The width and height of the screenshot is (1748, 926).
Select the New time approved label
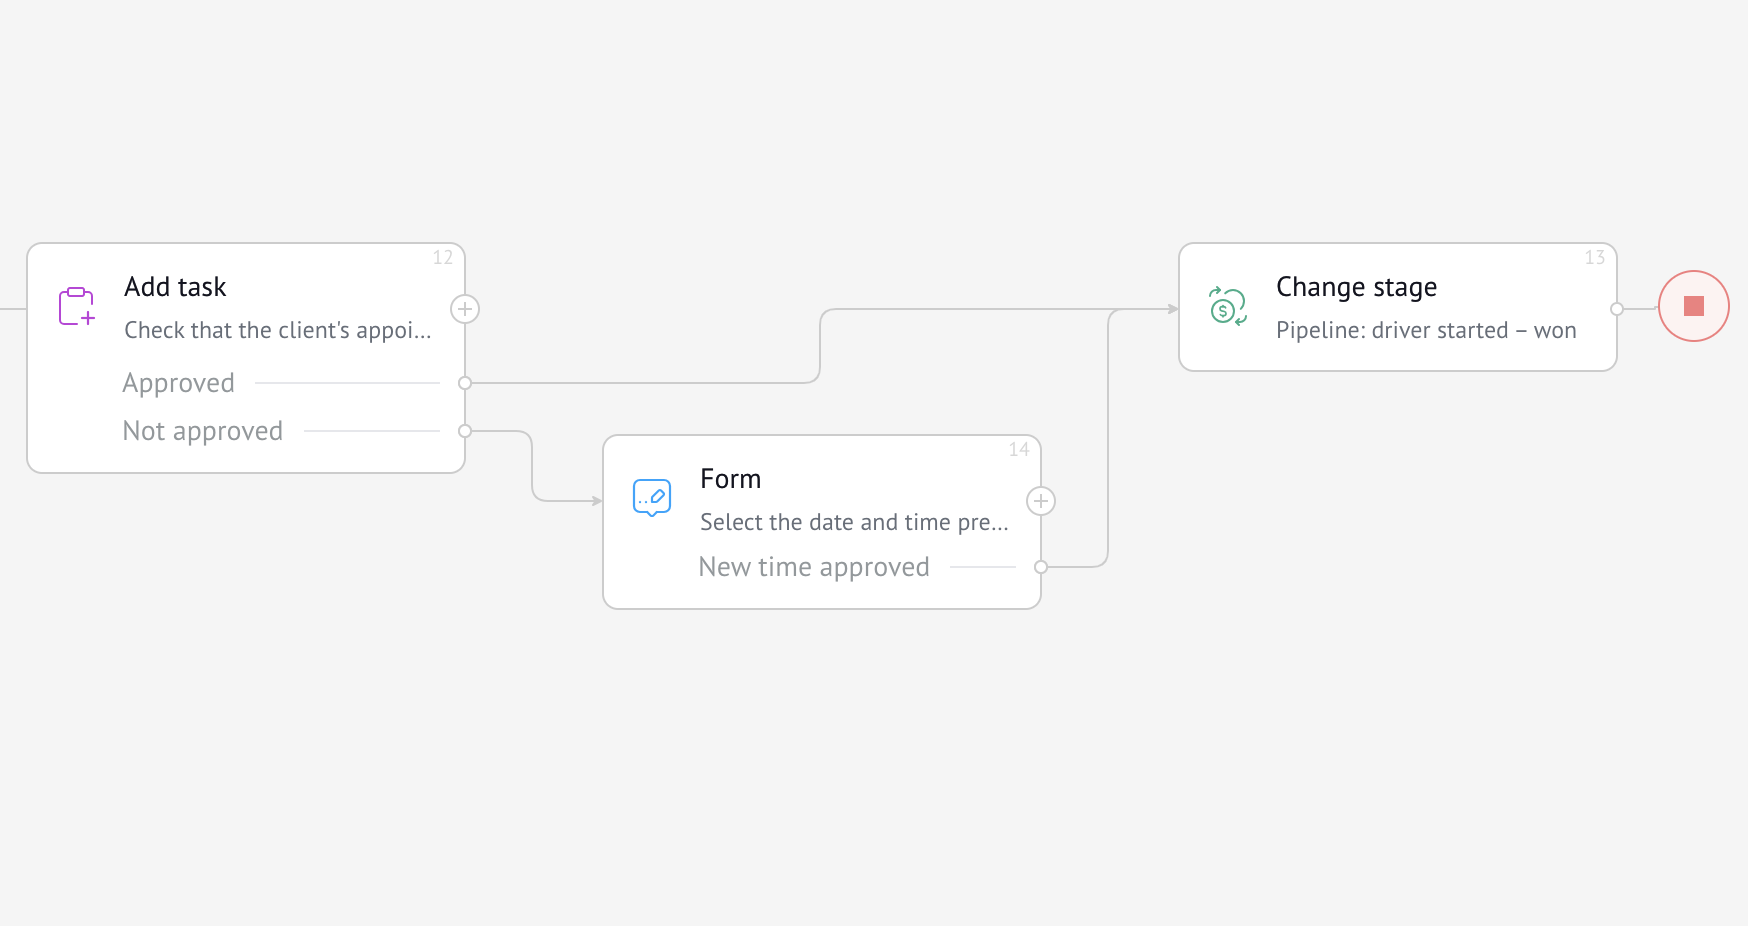click(x=814, y=567)
